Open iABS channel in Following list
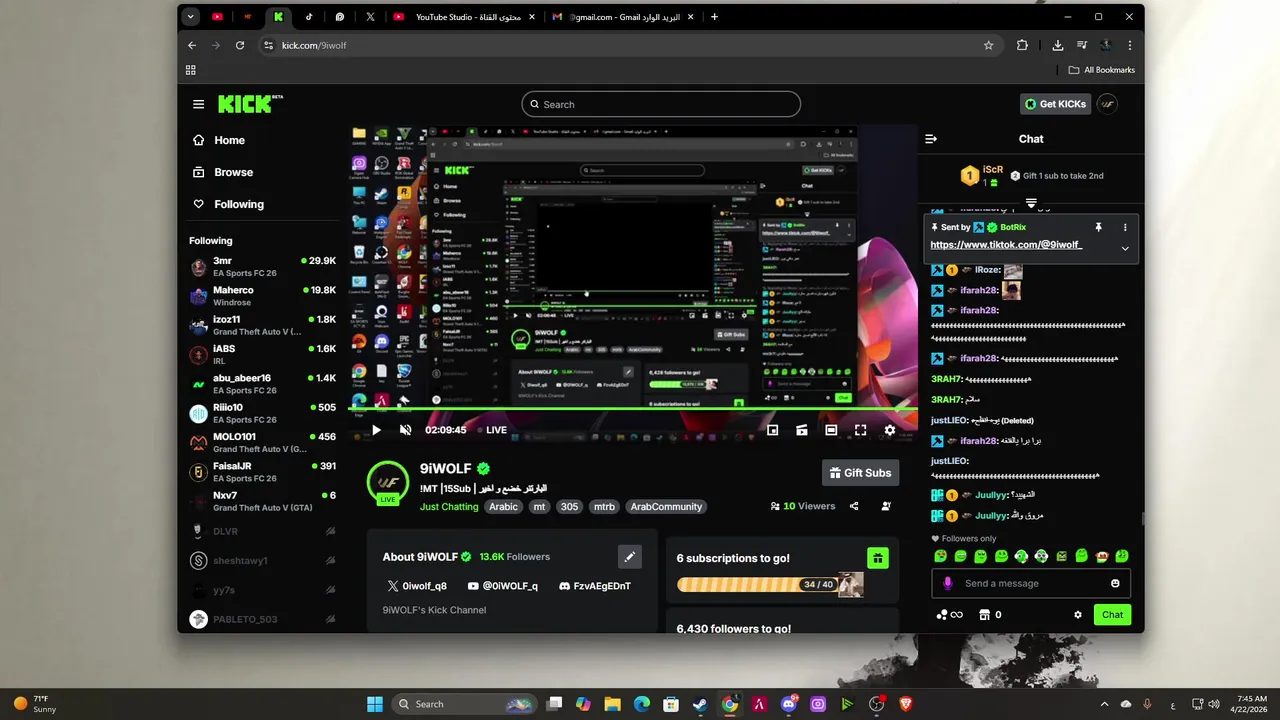The height and width of the screenshot is (720, 1280). (263, 355)
